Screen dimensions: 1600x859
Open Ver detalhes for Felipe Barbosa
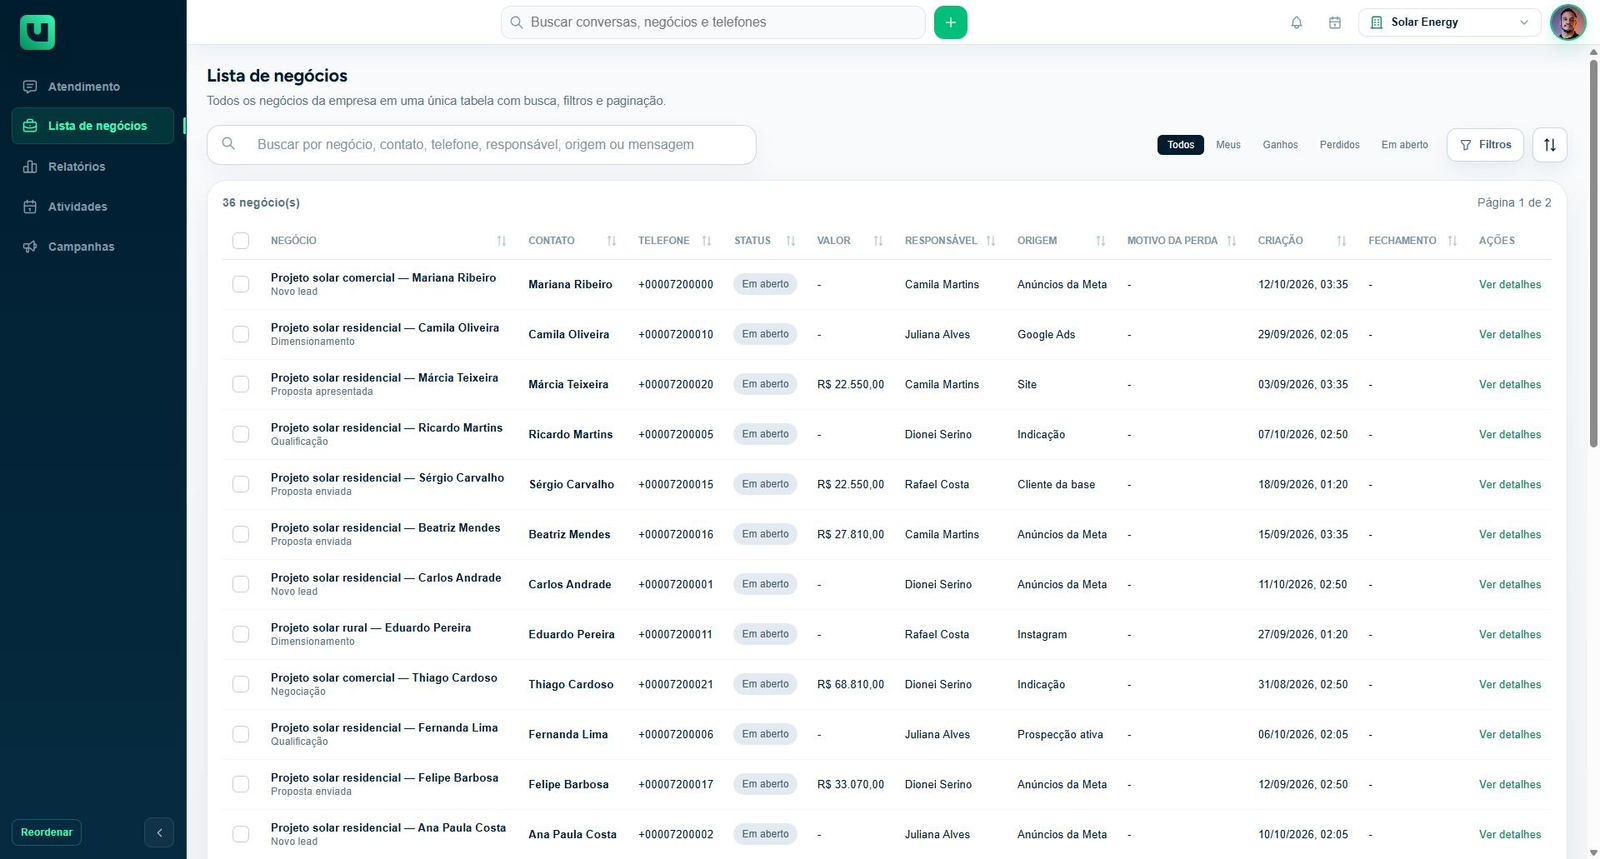pos(1509,785)
